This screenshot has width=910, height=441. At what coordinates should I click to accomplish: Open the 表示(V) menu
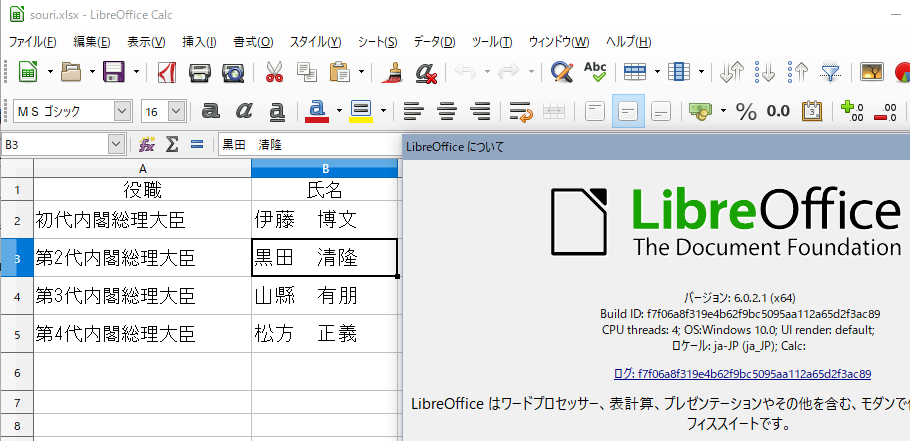(x=146, y=42)
